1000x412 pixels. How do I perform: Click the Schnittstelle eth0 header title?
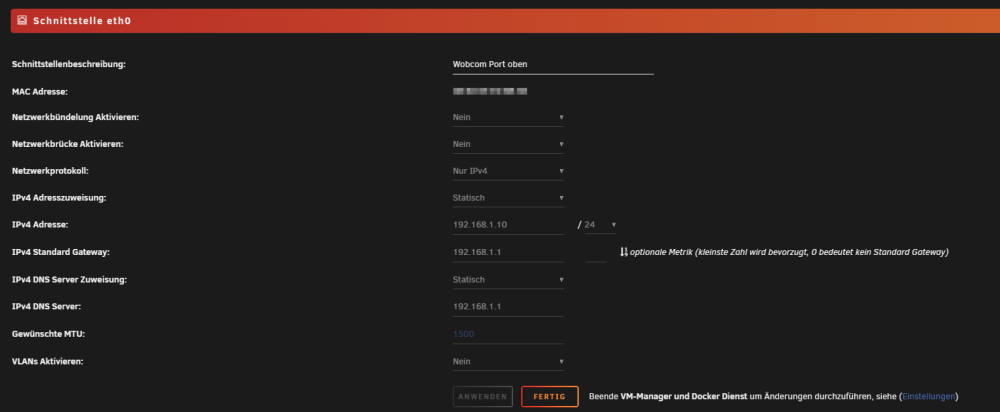(82, 20)
